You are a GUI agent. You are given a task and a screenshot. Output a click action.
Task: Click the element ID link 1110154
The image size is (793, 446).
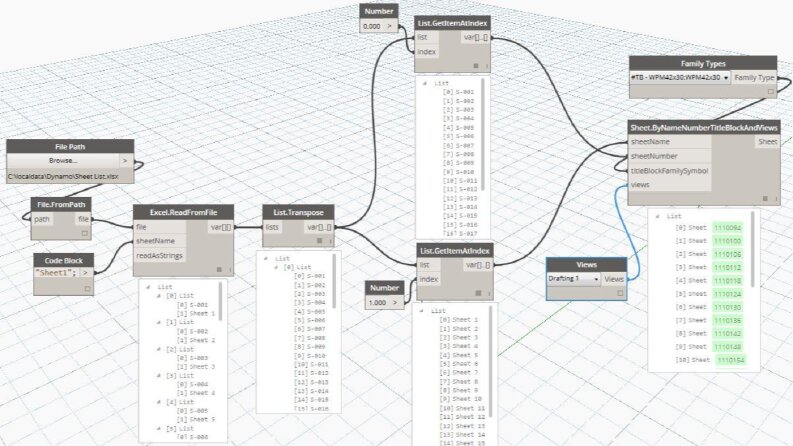(x=731, y=360)
